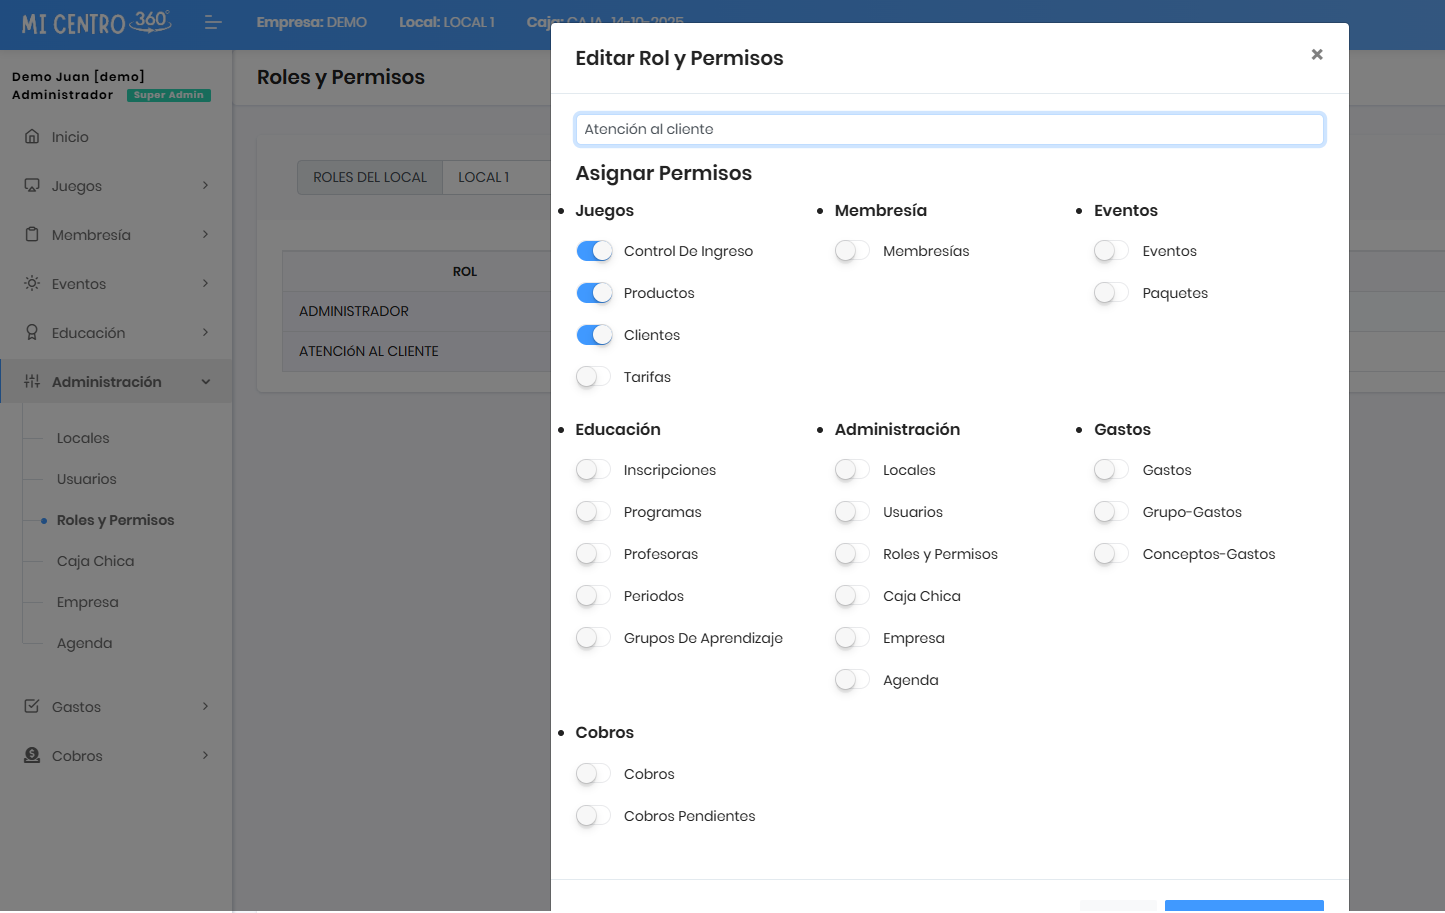Click the Cobros money icon in sidebar

tap(32, 756)
